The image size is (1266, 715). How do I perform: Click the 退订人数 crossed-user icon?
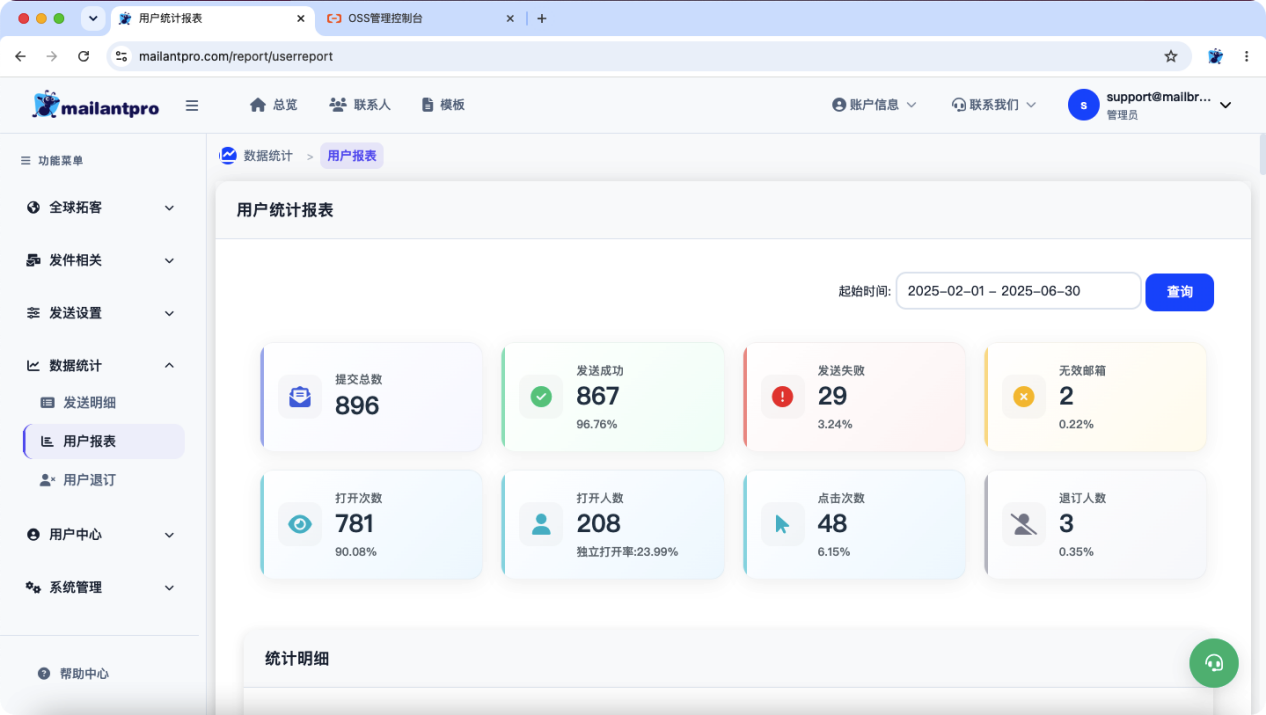(x=1024, y=524)
